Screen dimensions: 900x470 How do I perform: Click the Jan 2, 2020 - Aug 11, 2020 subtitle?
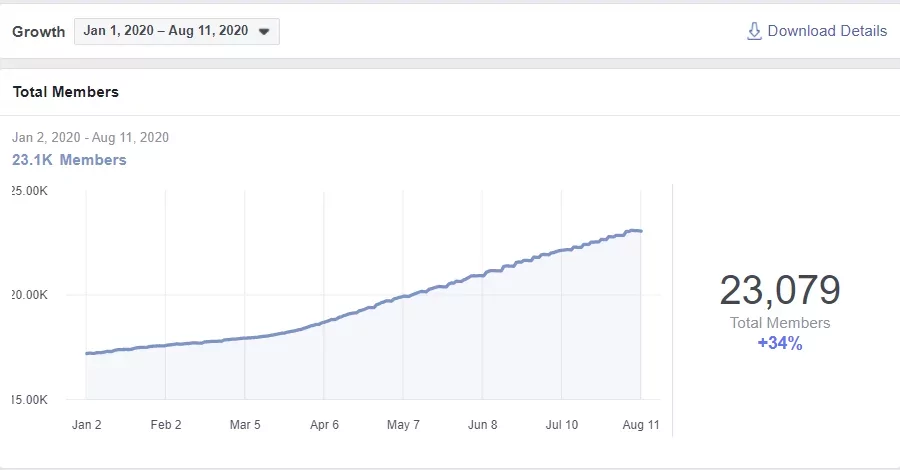pyautogui.click(x=90, y=137)
